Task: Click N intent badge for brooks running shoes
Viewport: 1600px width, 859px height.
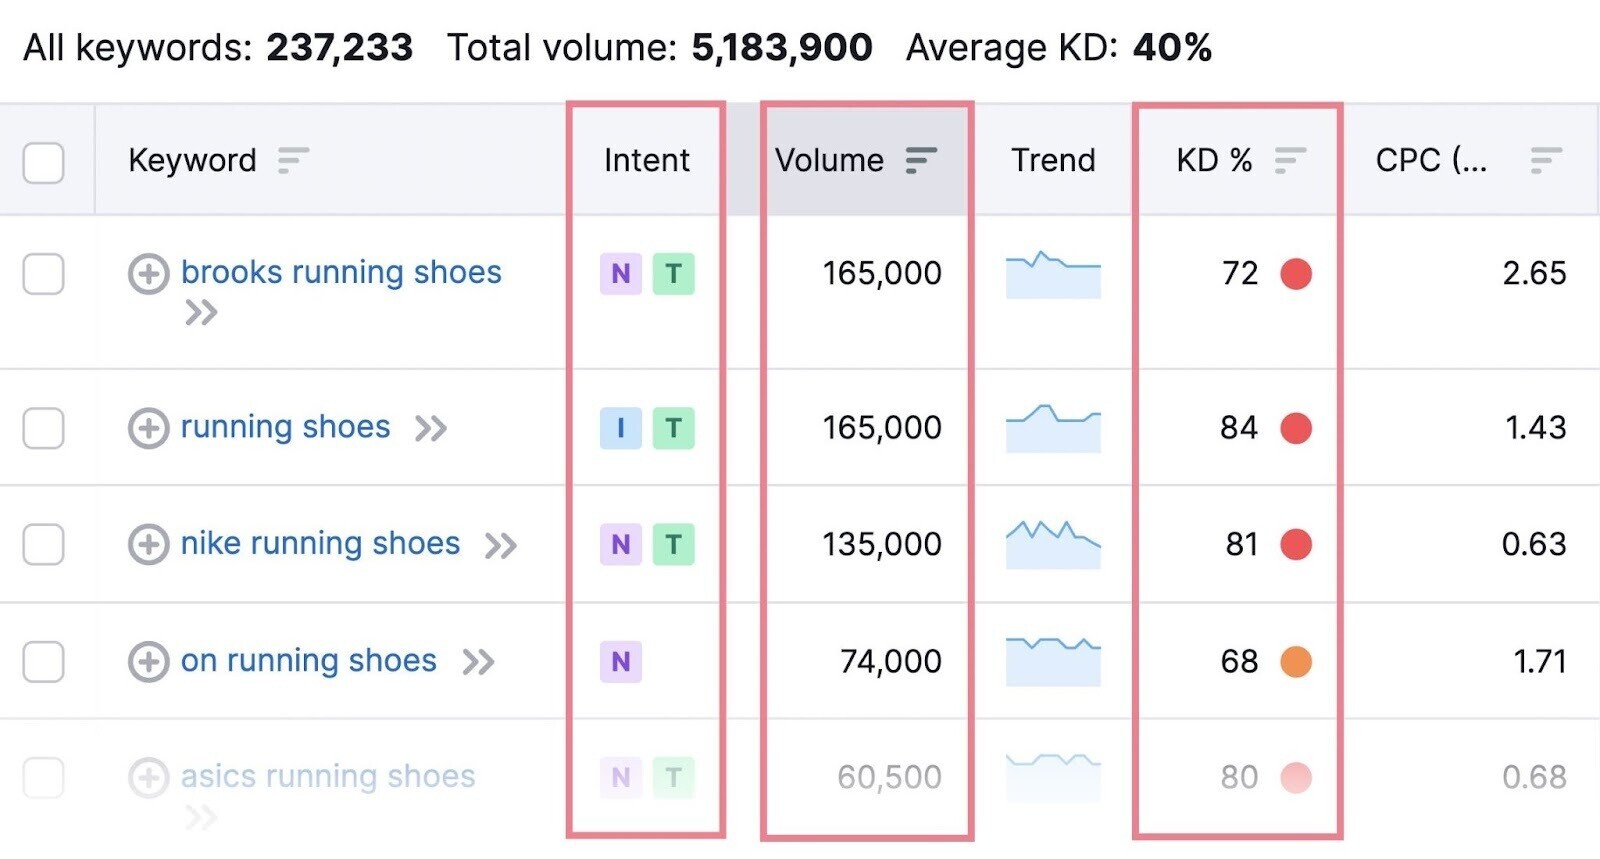Action: coord(620,274)
